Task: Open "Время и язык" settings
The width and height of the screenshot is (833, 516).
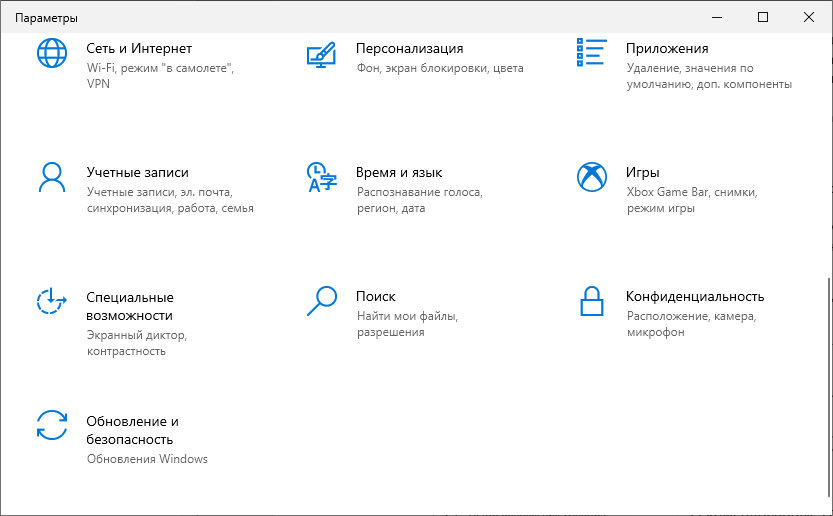Action: 399,172
